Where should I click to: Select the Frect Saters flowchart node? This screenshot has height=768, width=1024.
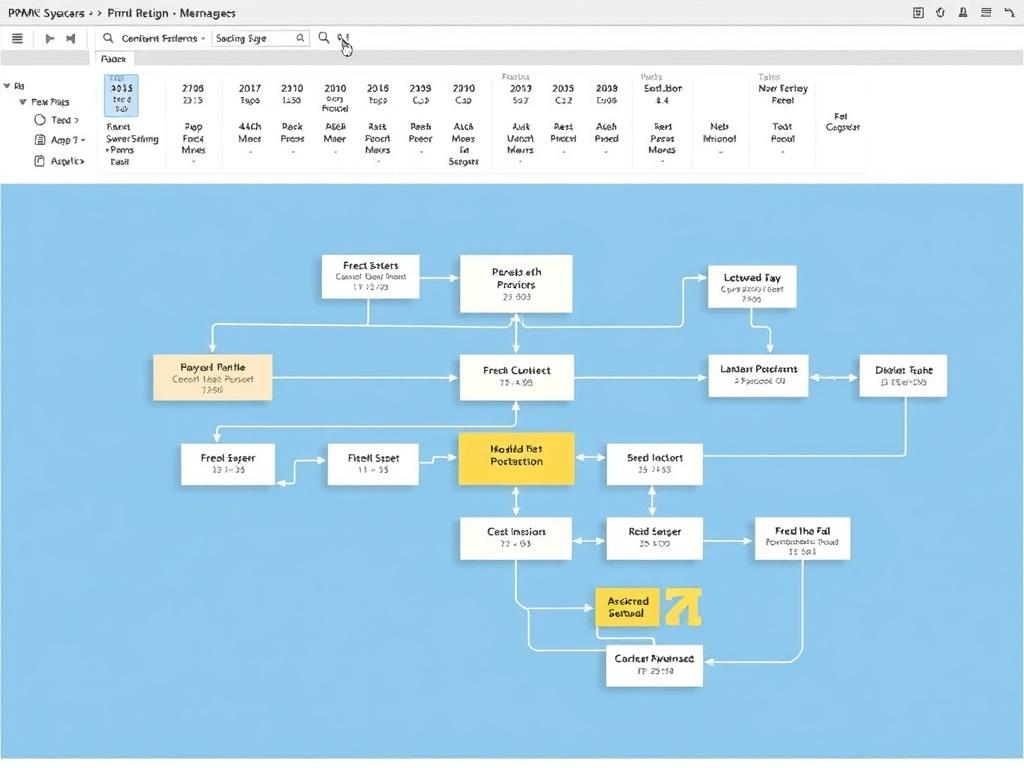click(370, 277)
